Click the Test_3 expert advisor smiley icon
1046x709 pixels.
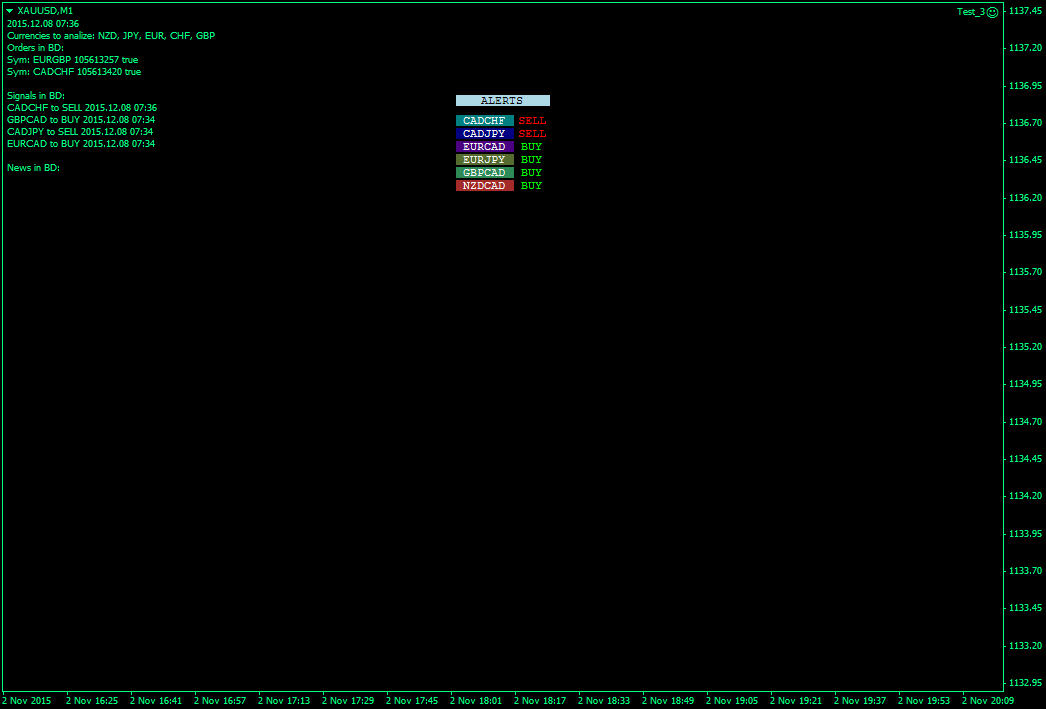[992, 12]
